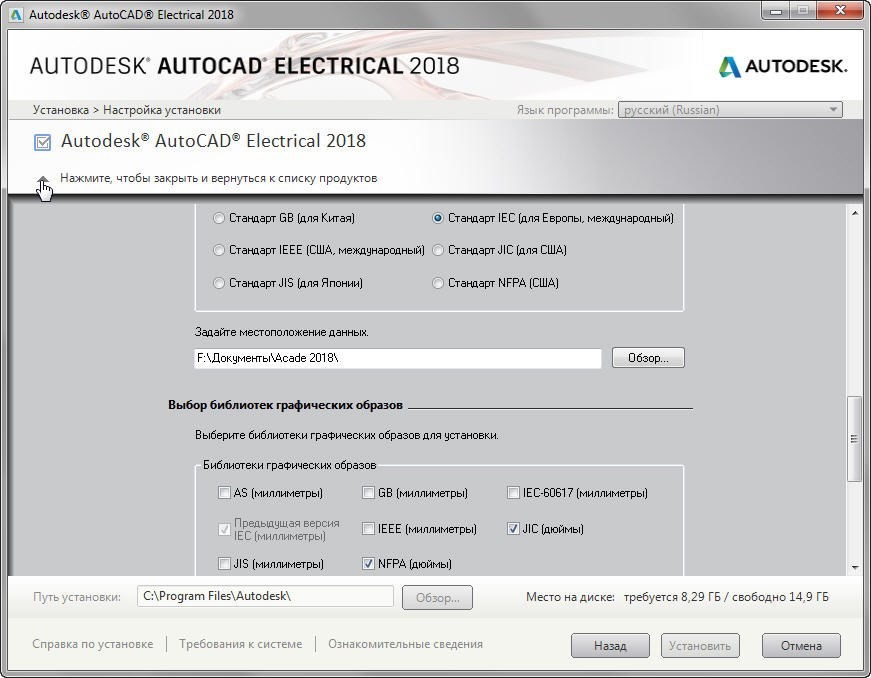
Task: Click the Назад button
Action: (610, 646)
